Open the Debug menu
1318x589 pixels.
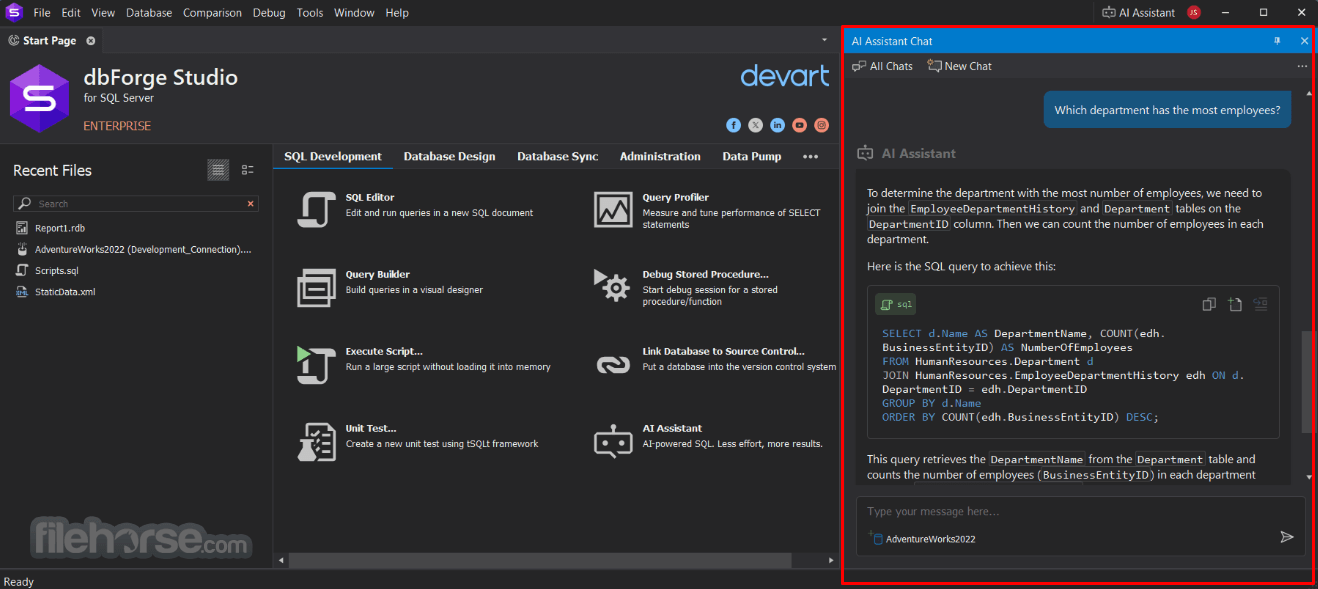click(x=269, y=13)
